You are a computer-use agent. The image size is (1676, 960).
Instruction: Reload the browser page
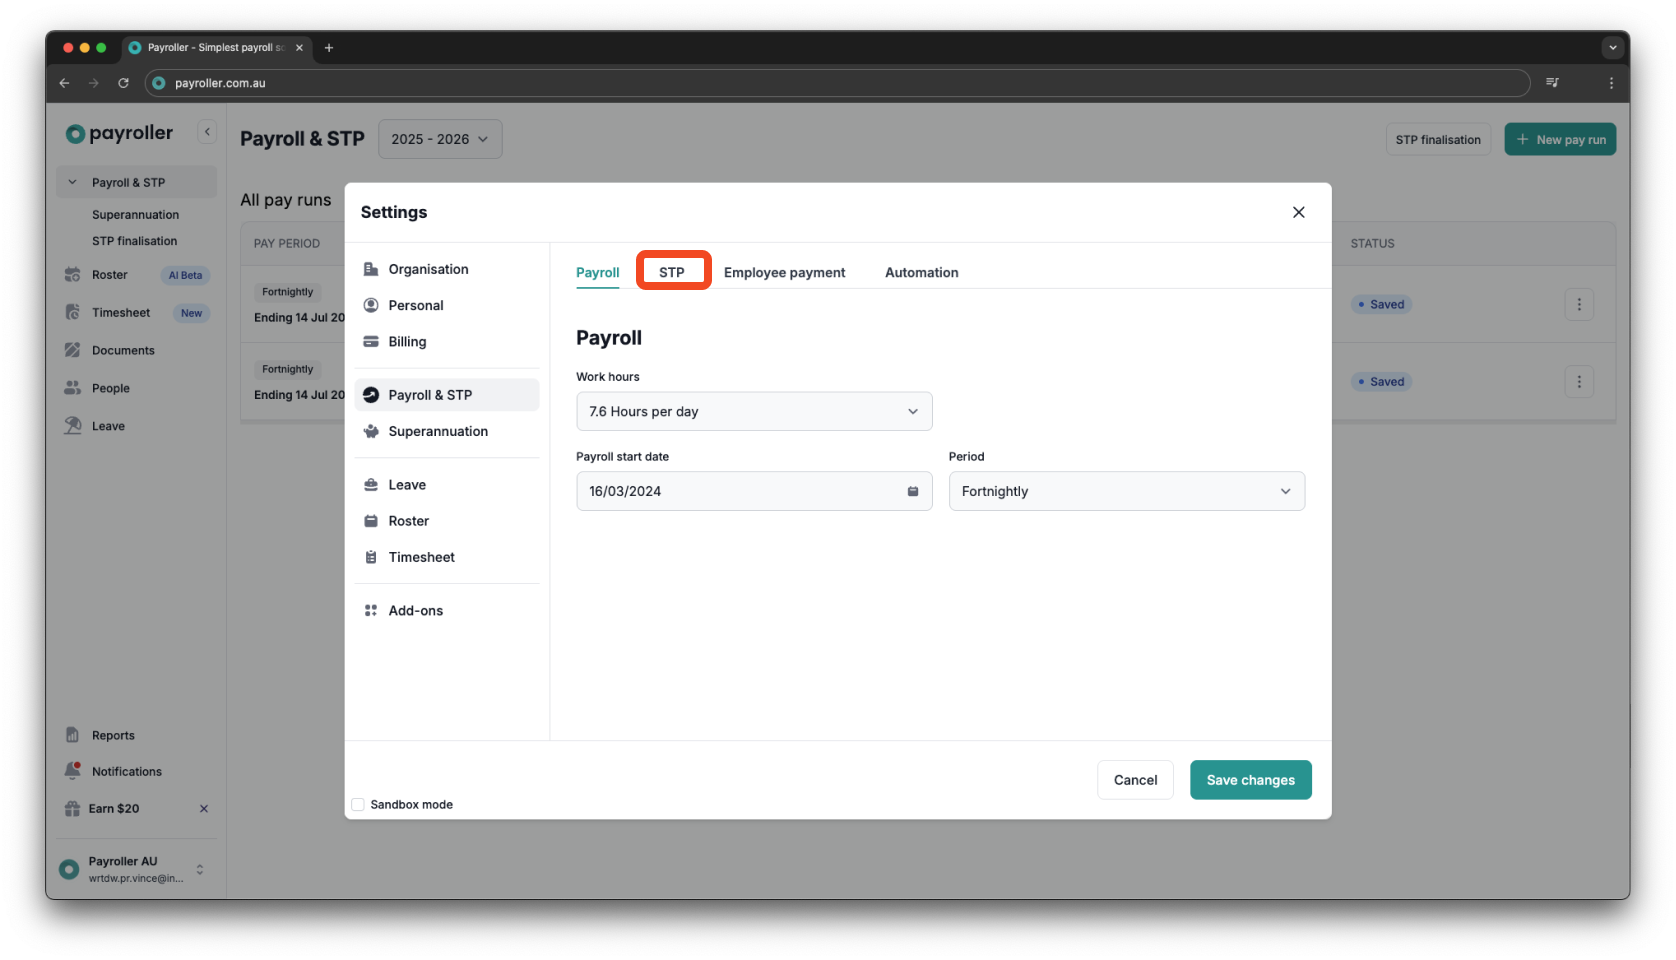tap(123, 83)
